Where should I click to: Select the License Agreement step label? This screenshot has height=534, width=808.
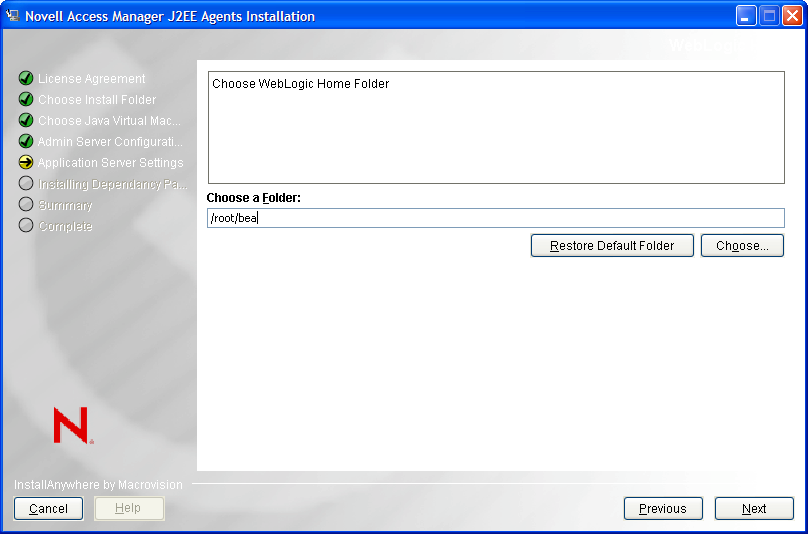pyautogui.click(x=92, y=79)
